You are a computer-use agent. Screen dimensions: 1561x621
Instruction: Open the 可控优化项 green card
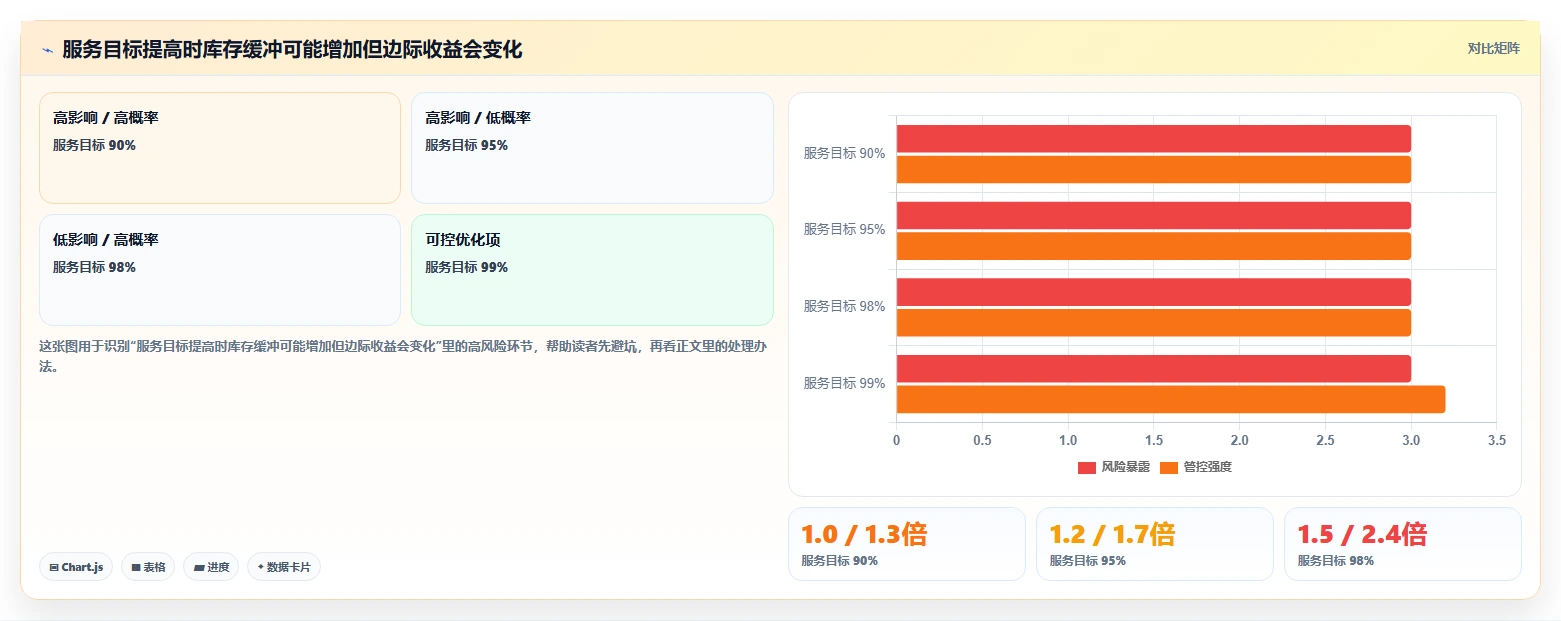tap(592, 270)
